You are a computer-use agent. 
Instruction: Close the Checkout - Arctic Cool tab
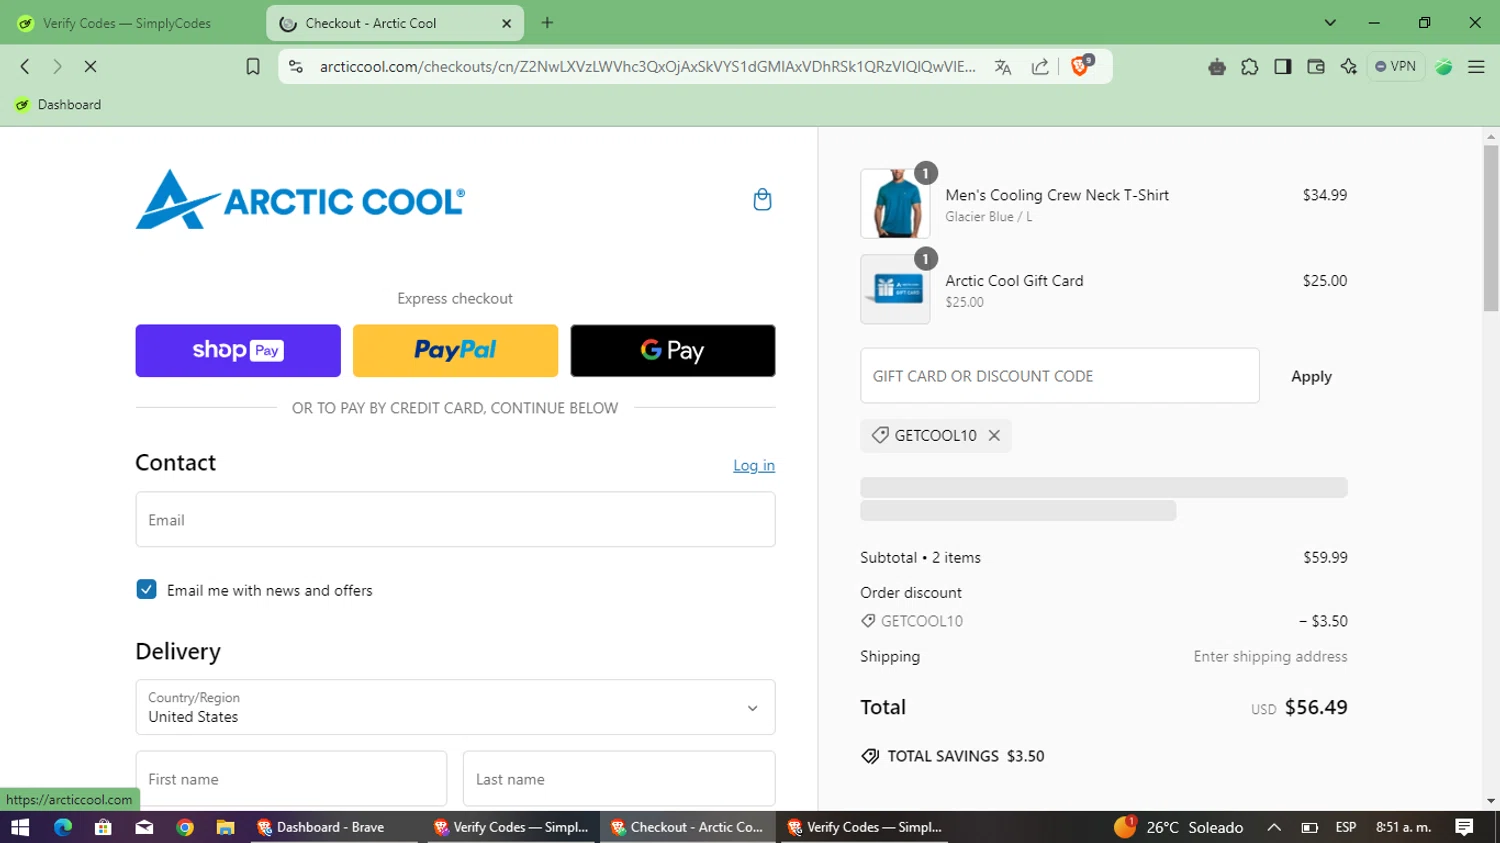(x=506, y=23)
